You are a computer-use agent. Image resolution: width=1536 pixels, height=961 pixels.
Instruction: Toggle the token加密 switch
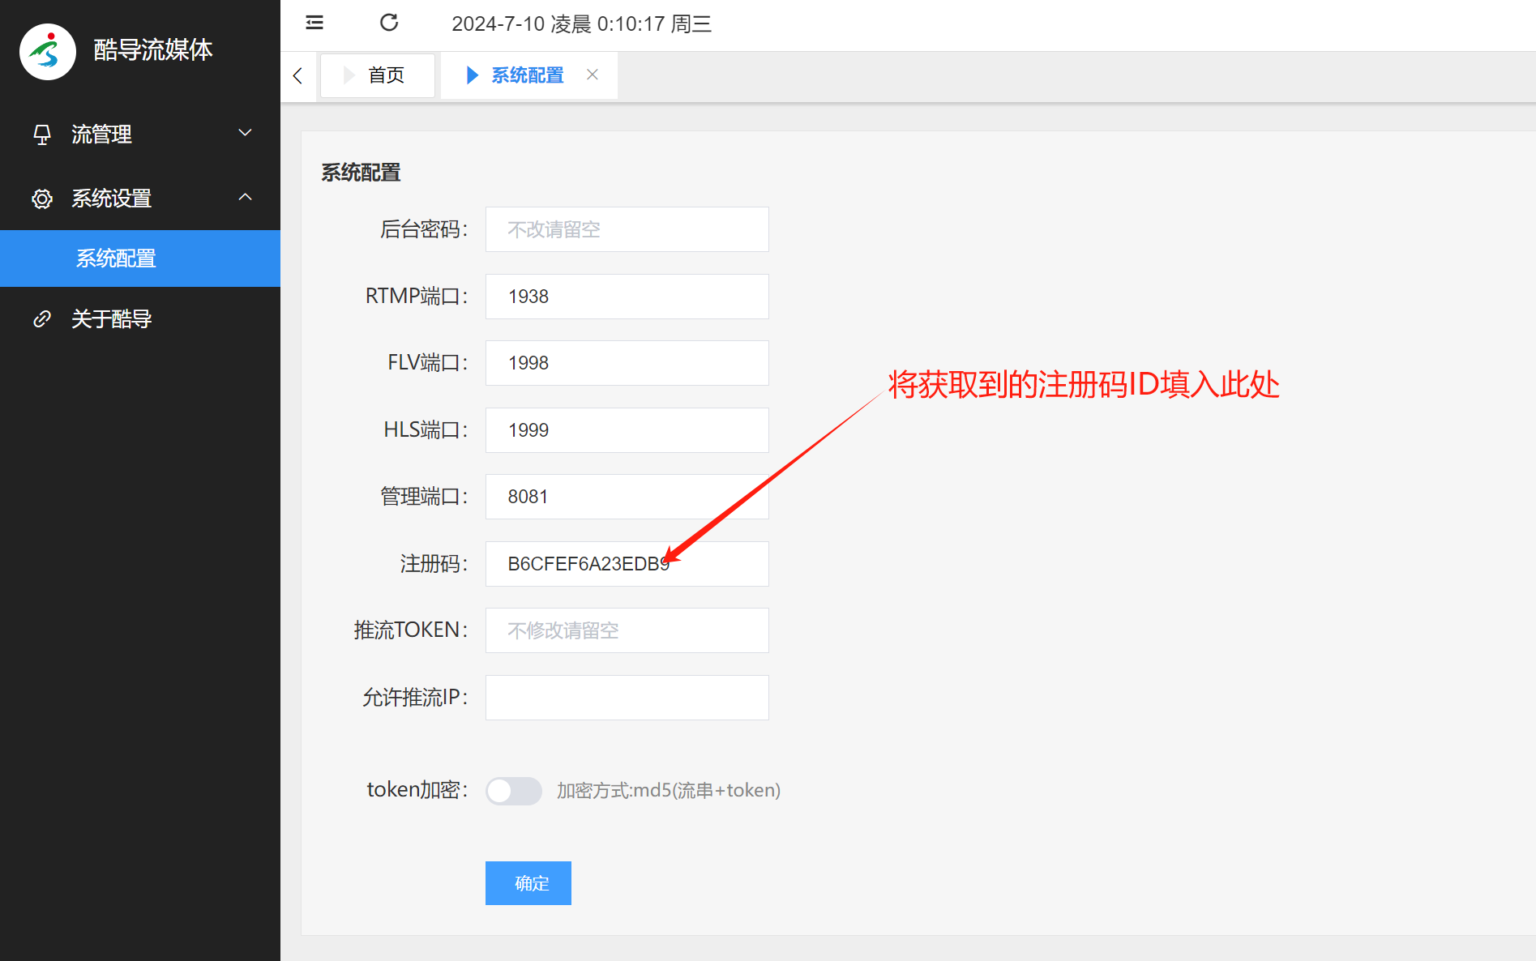pyautogui.click(x=513, y=791)
